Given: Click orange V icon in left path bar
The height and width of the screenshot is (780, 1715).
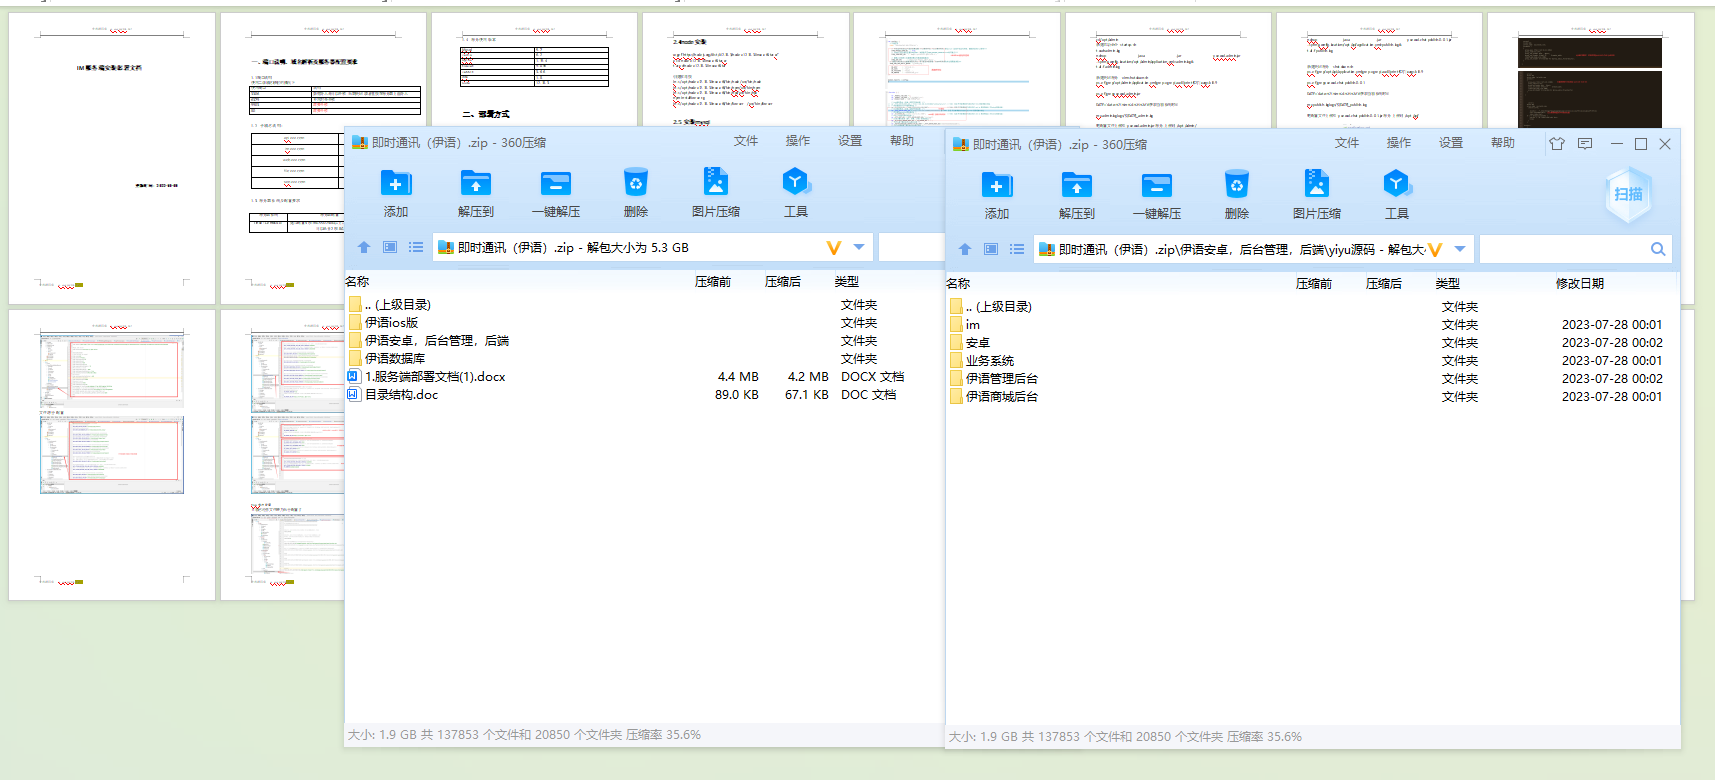Looking at the screenshot, I should 834,248.
